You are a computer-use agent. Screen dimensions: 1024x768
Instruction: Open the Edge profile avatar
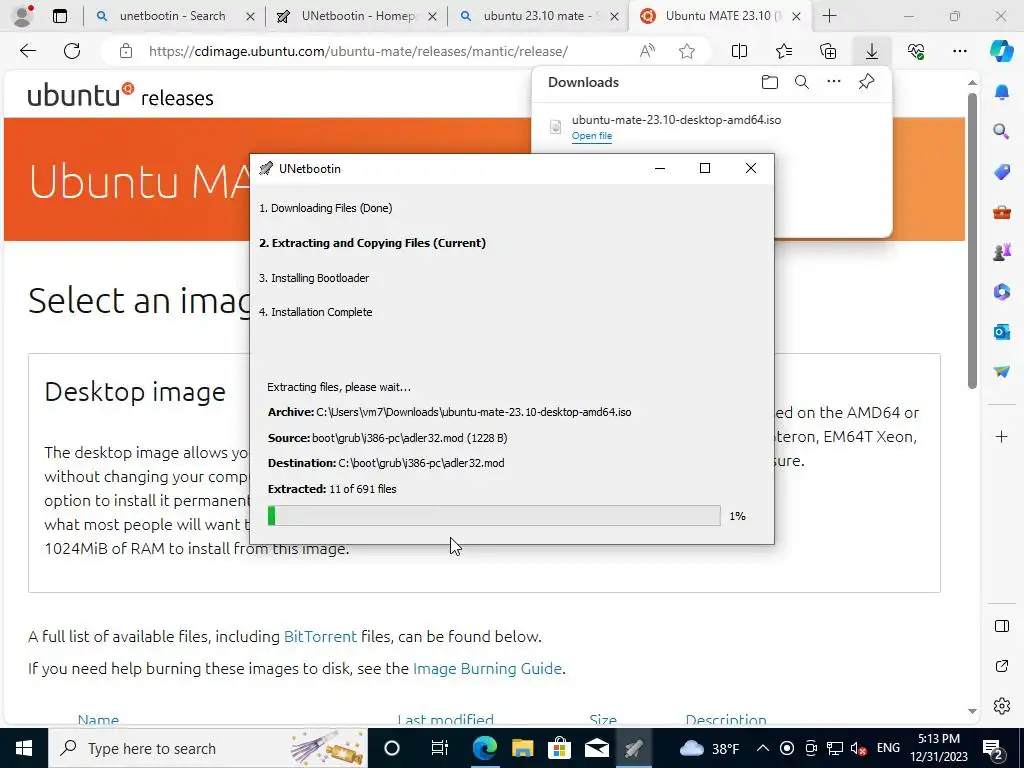tap(22, 16)
